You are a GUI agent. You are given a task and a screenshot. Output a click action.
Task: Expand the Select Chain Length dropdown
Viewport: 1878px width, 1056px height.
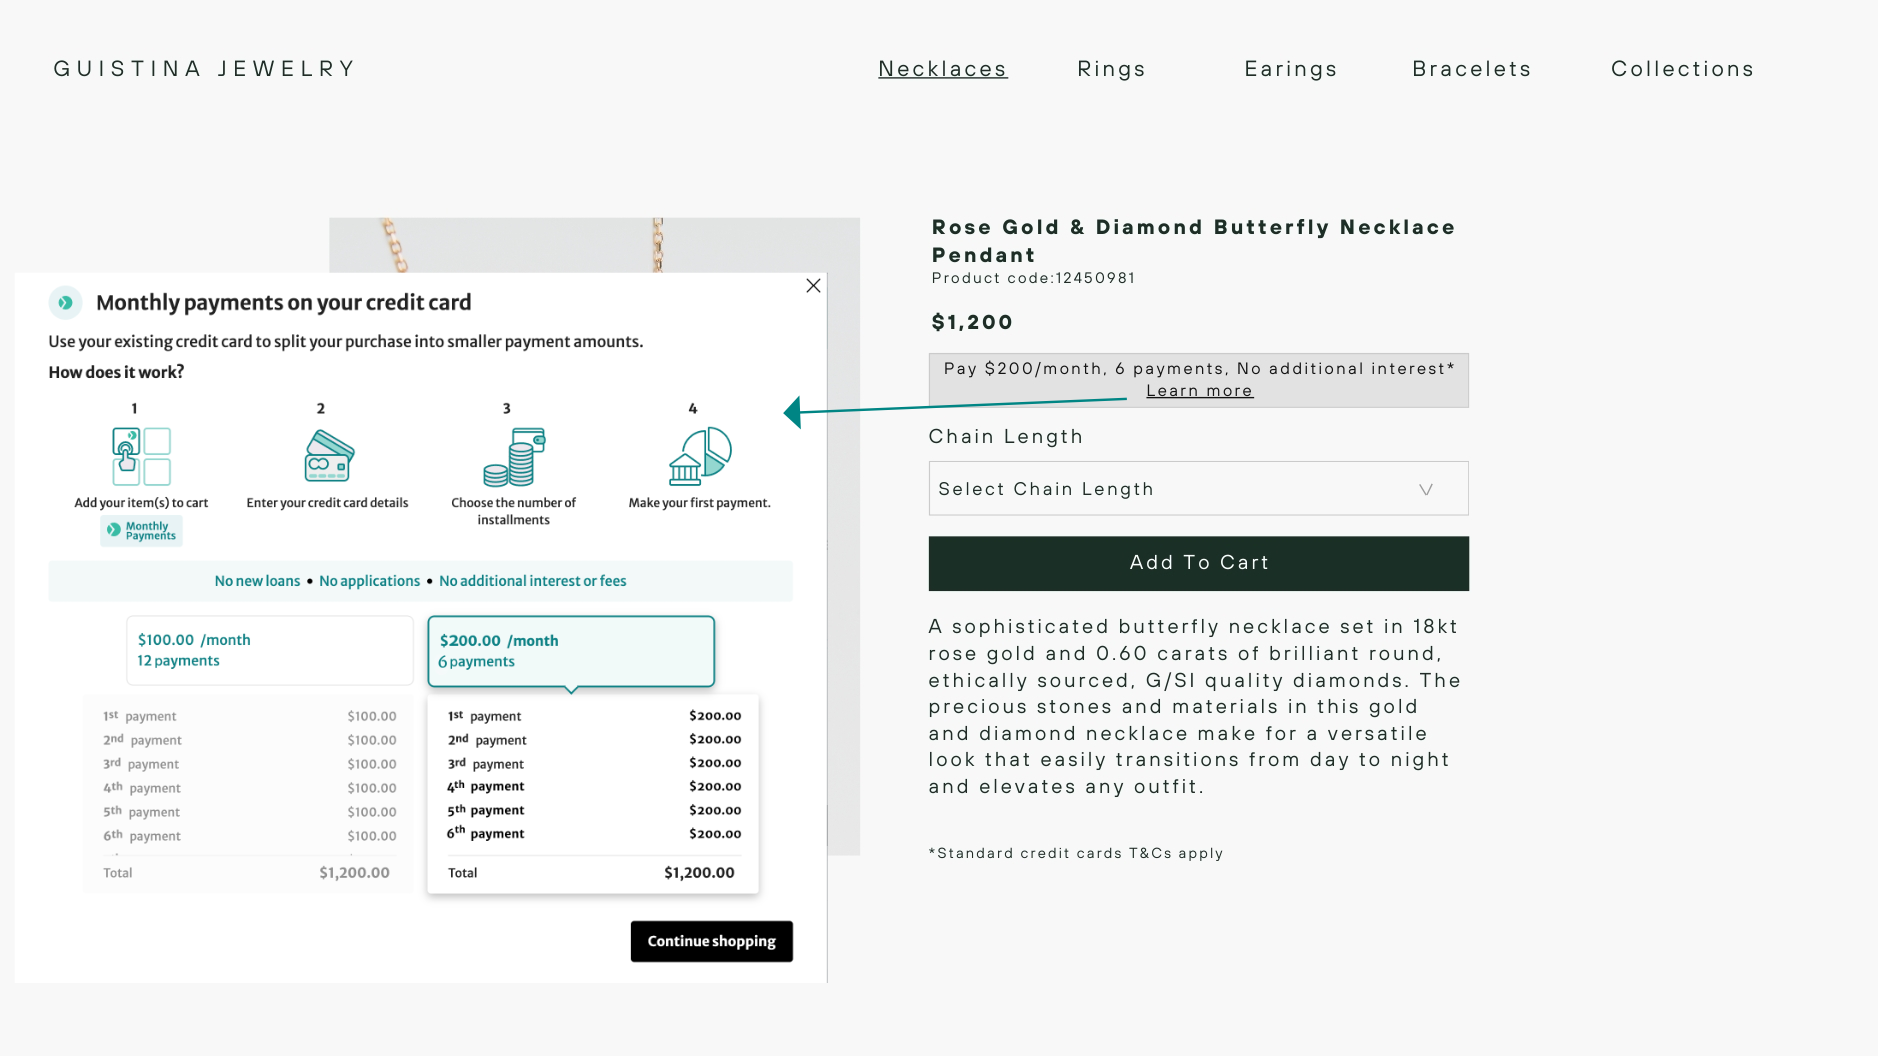tap(1198, 489)
